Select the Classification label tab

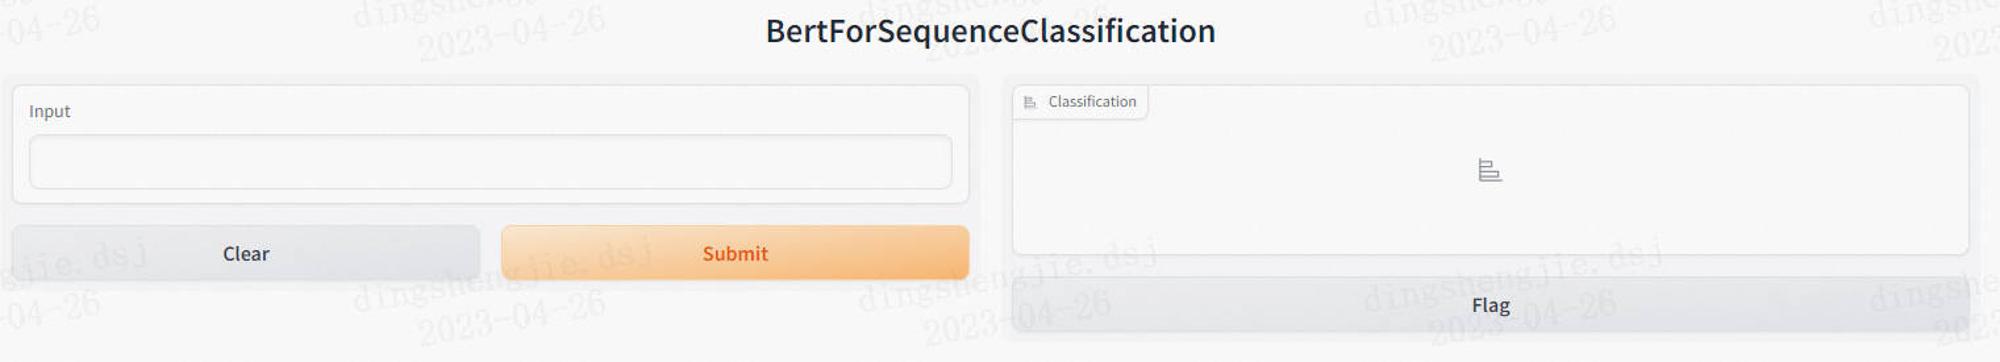1080,102
